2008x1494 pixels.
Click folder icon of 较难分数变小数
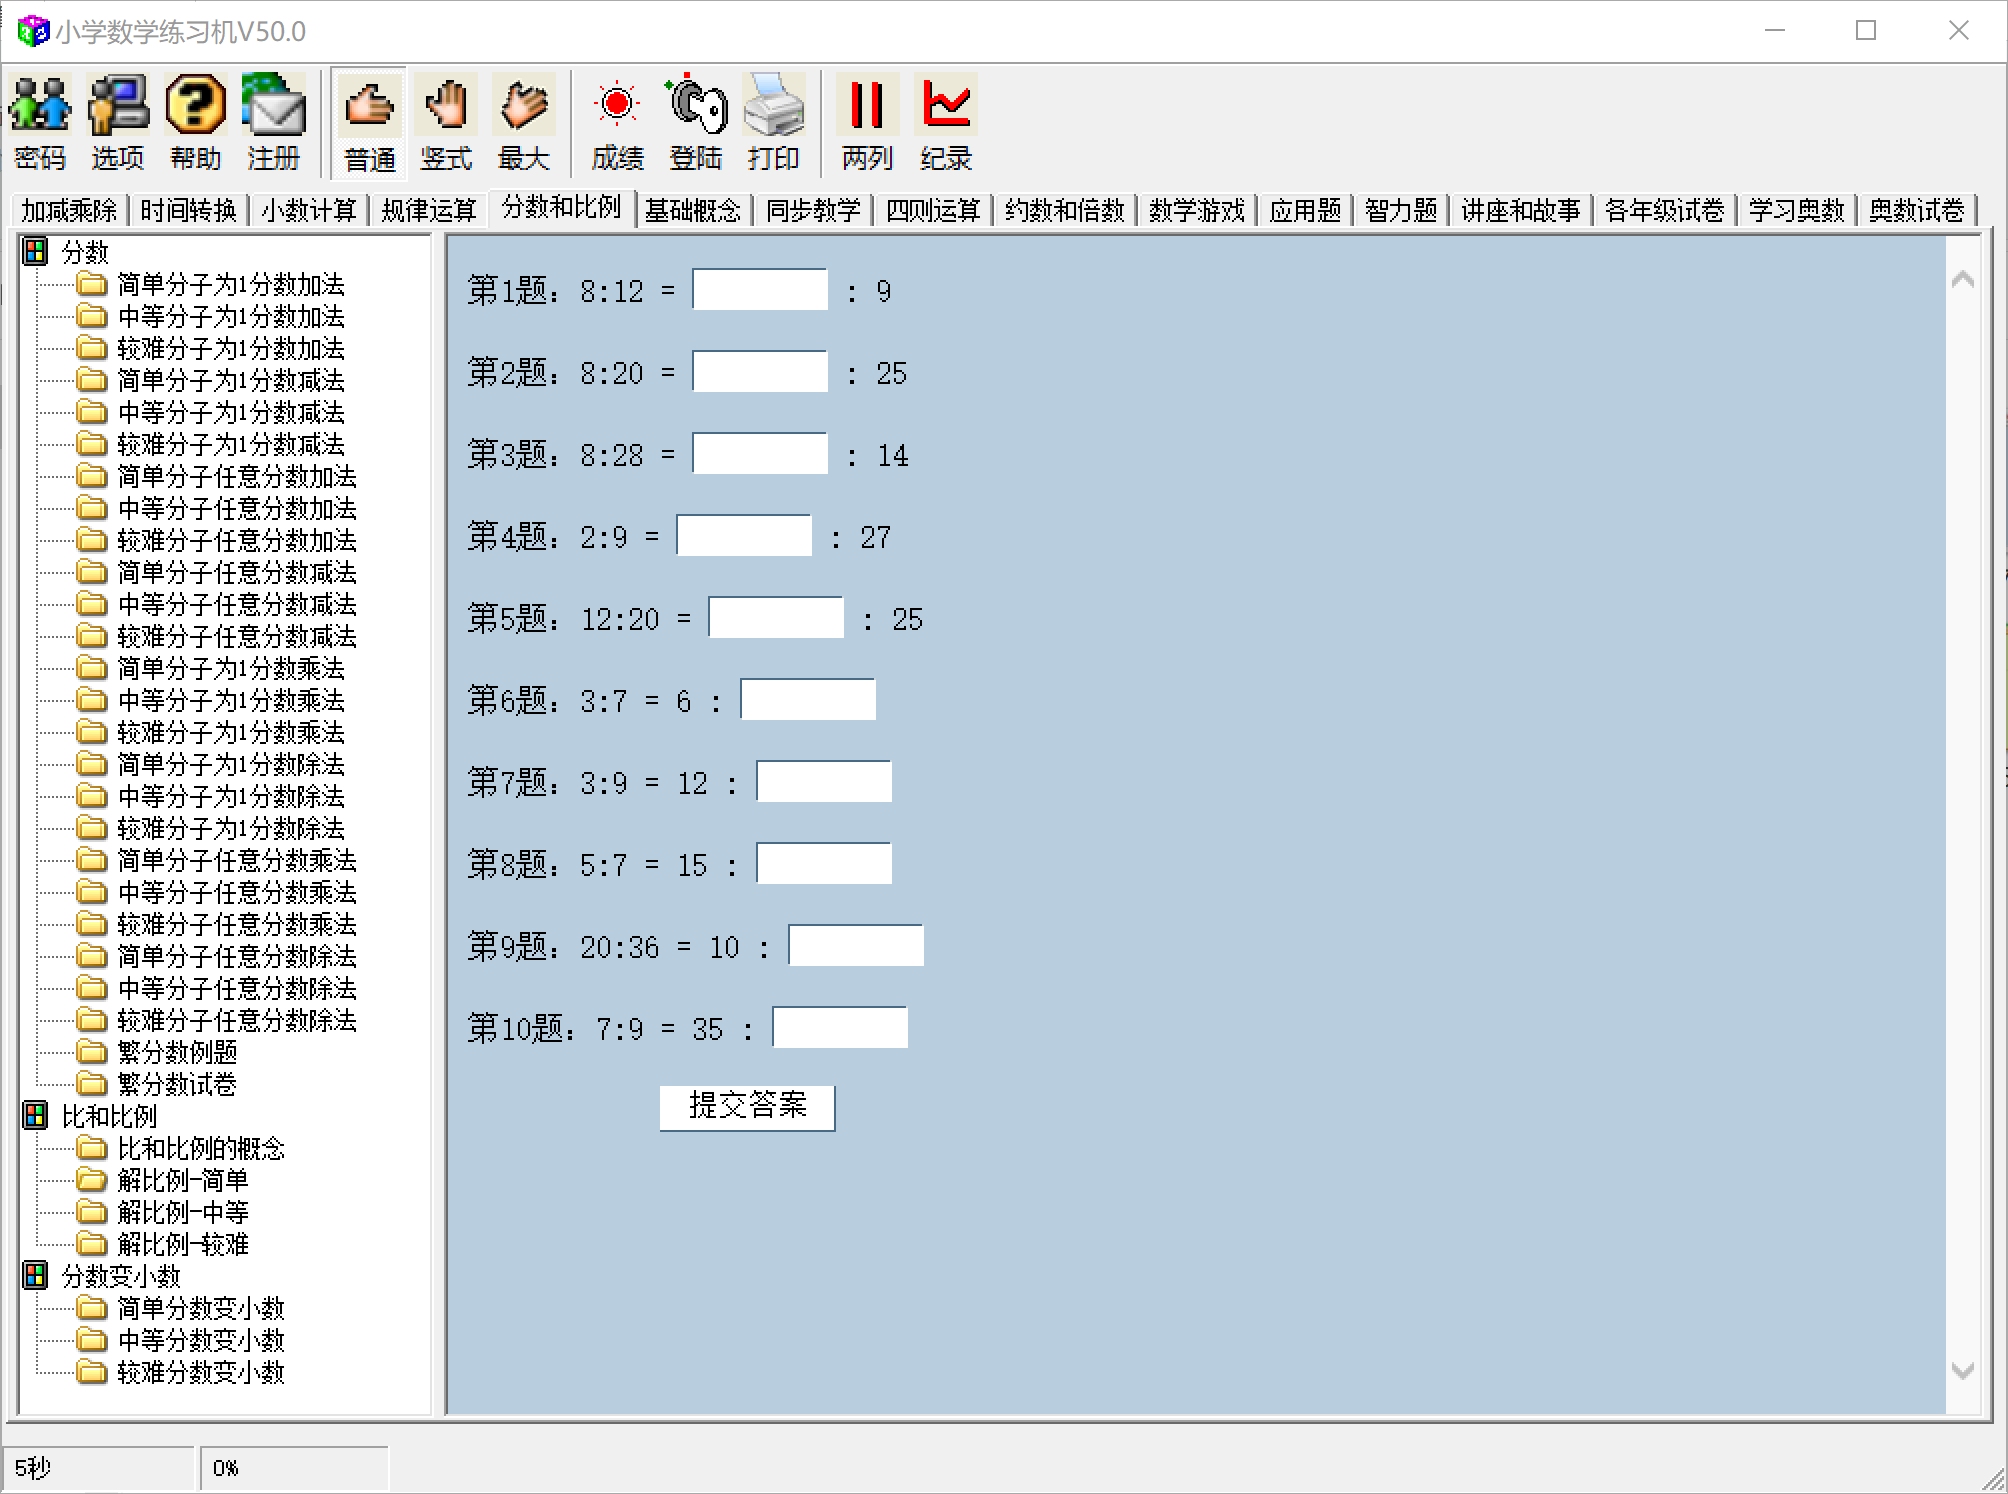[92, 1371]
